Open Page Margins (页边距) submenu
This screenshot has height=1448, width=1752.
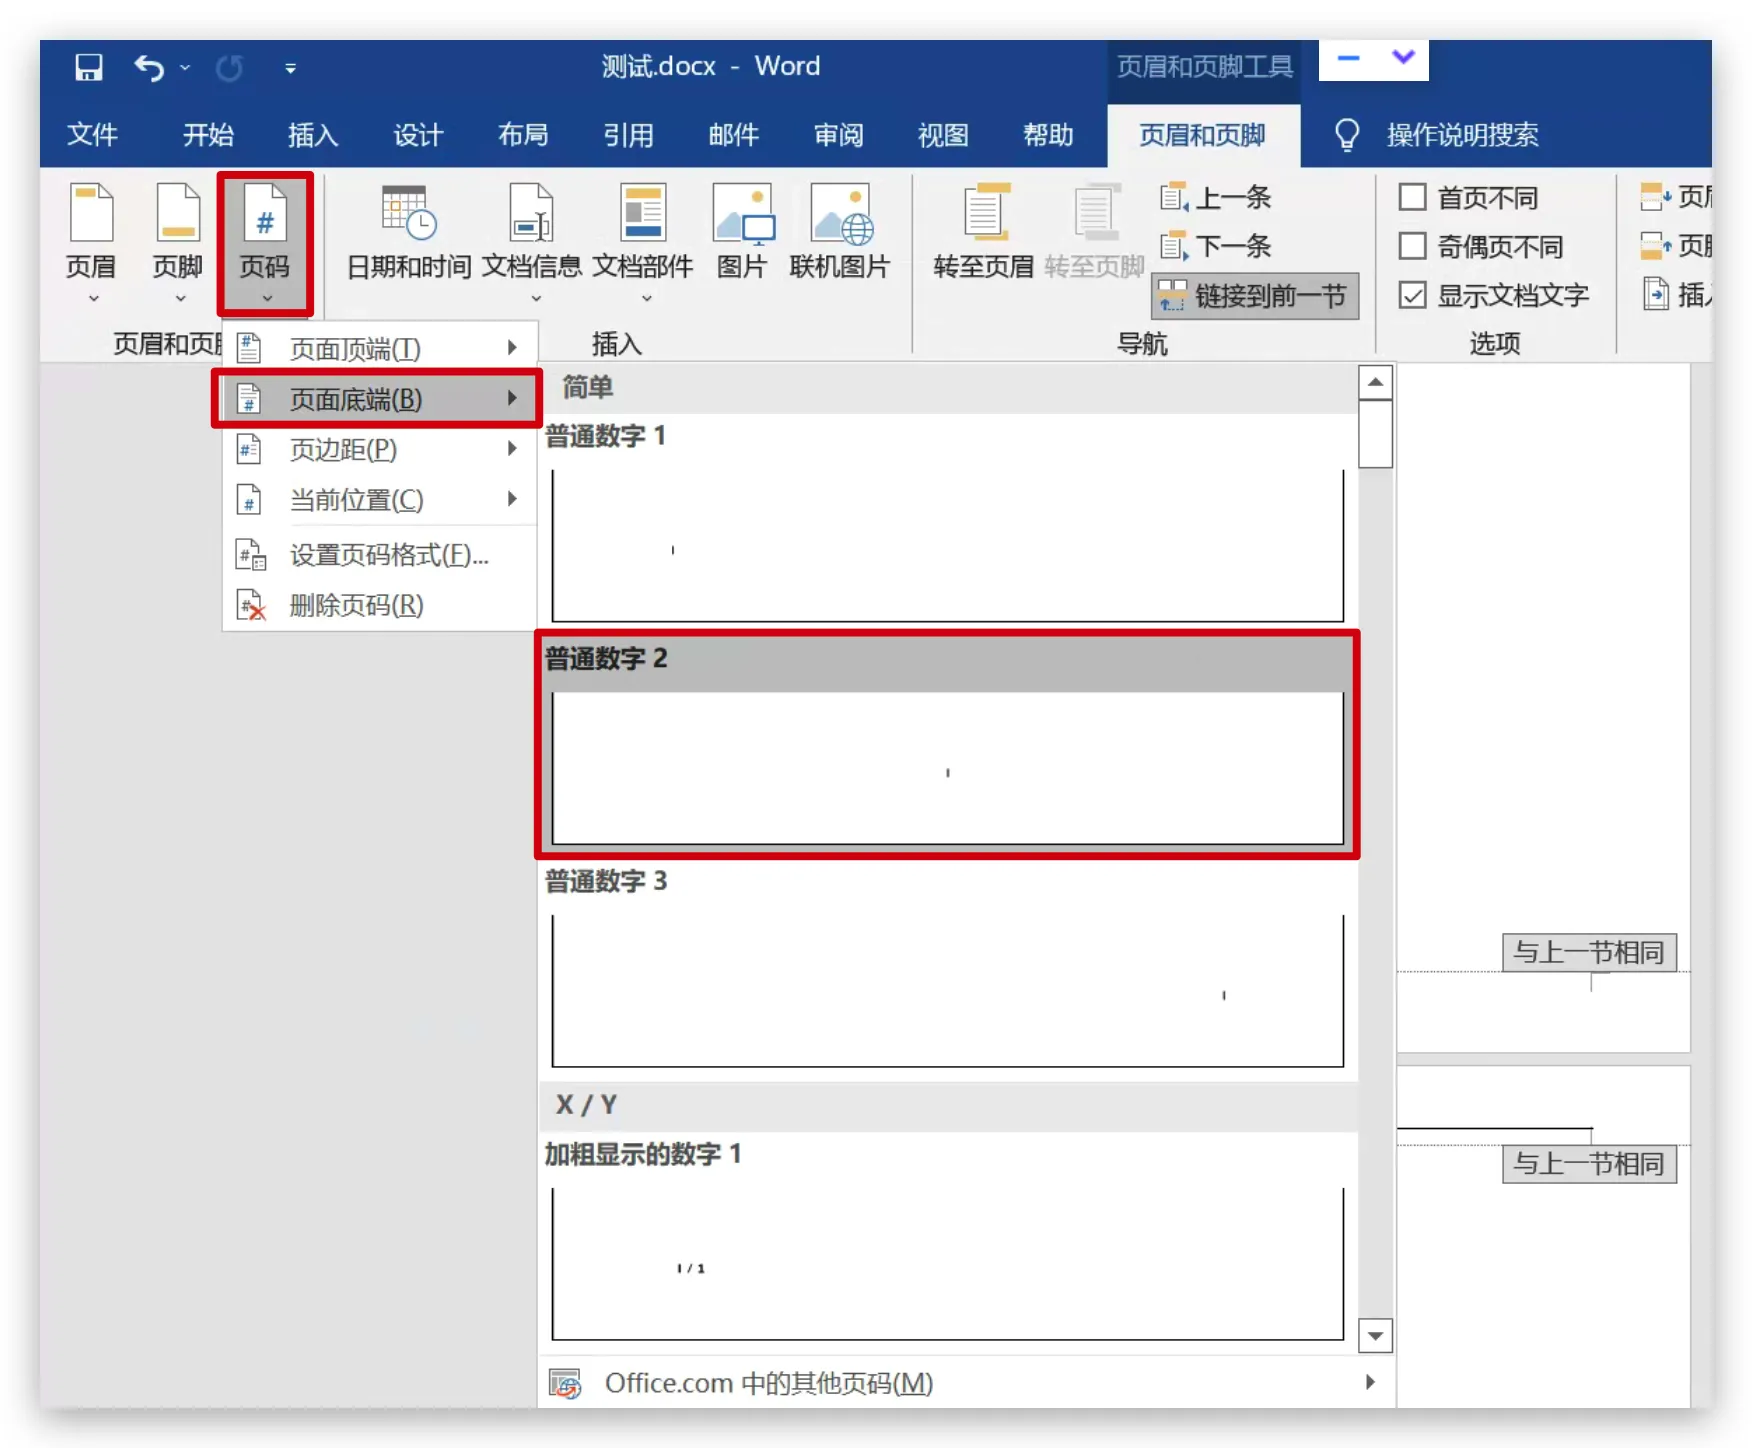point(379,449)
